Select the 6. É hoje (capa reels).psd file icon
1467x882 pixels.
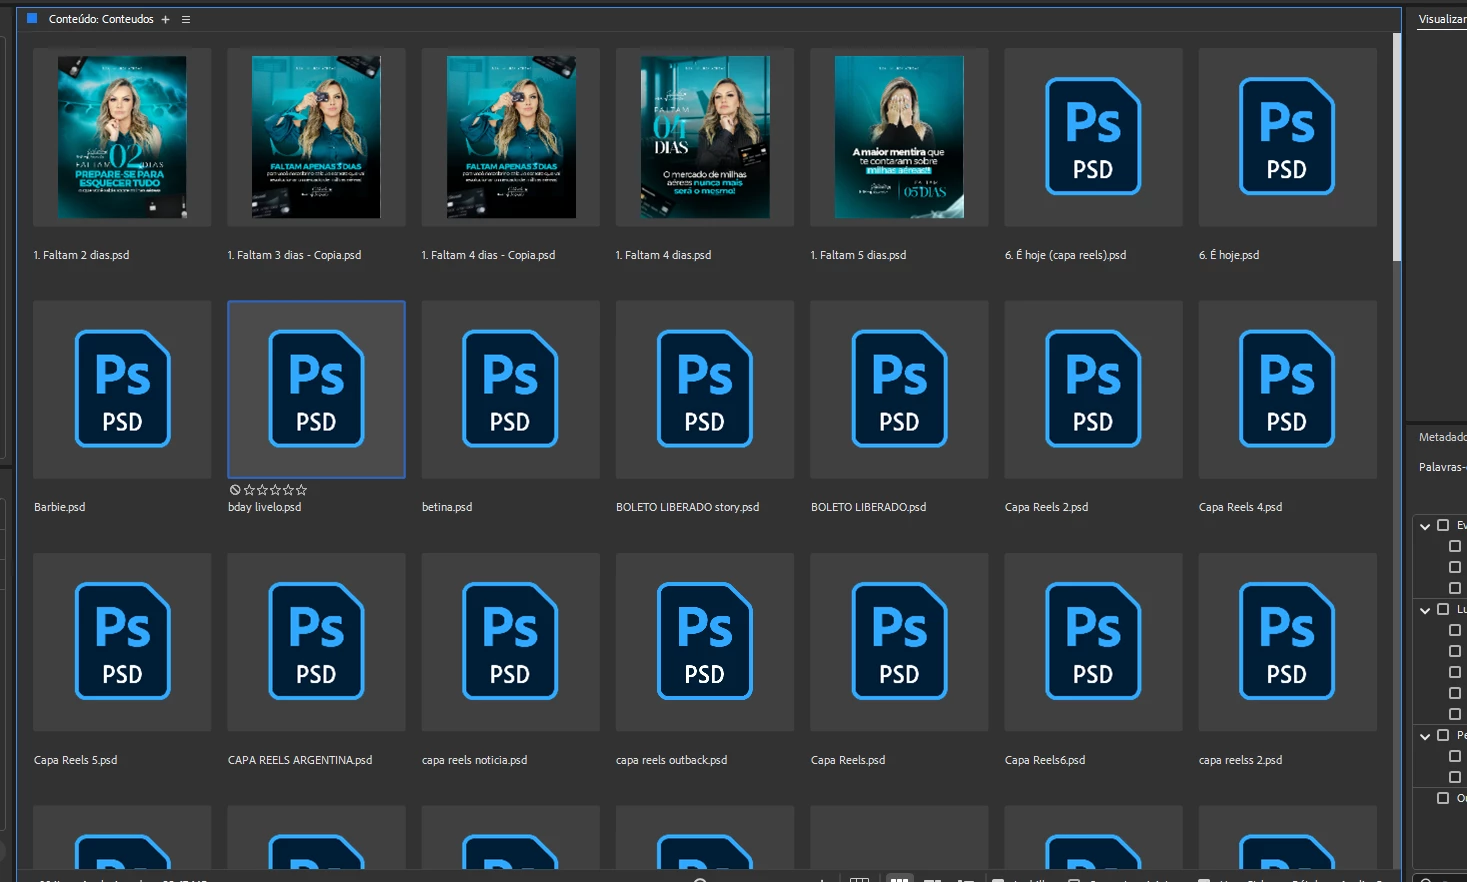tap(1093, 136)
